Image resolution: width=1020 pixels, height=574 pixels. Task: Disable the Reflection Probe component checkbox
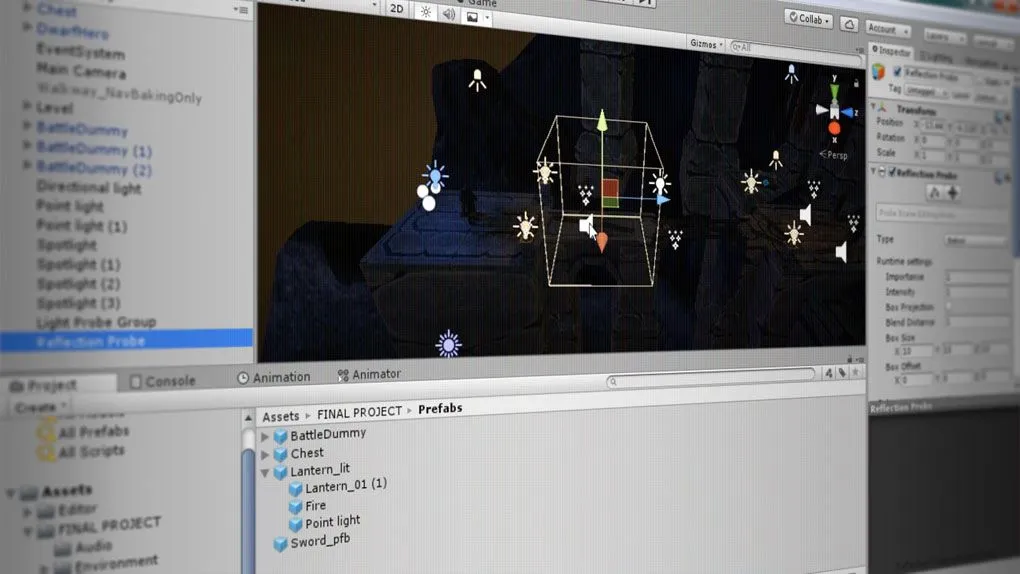point(892,172)
